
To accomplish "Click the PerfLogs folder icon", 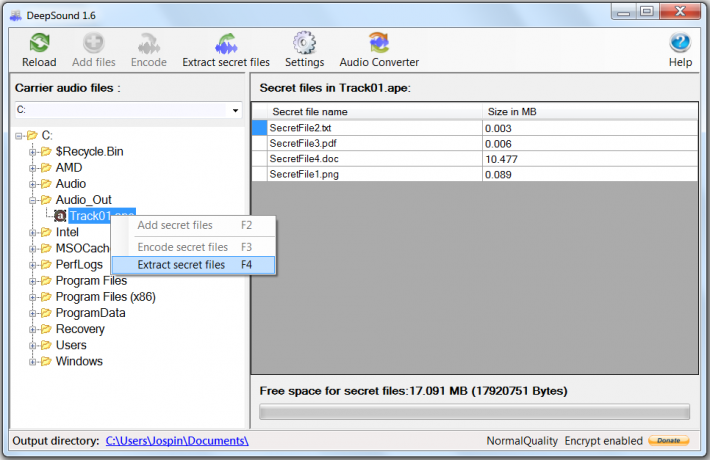I will (x=46, y=264).
